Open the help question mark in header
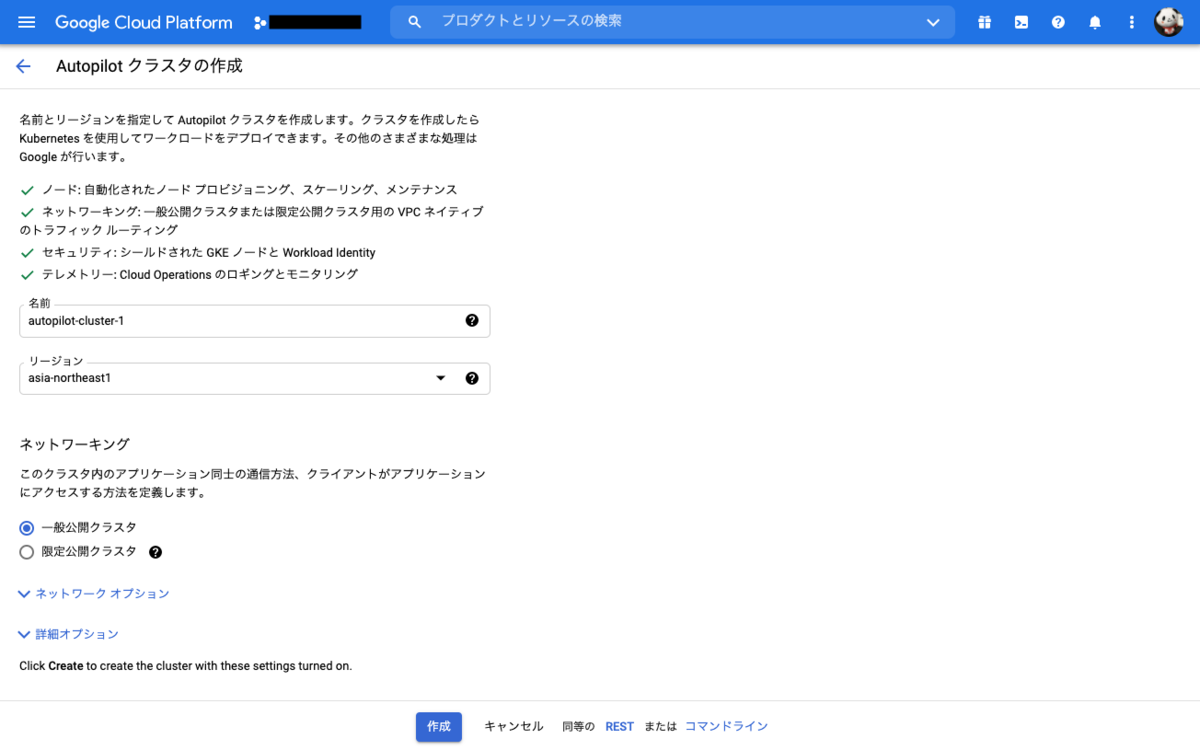This screenshot has width=1200, height=750. (x=1058, y=22)
